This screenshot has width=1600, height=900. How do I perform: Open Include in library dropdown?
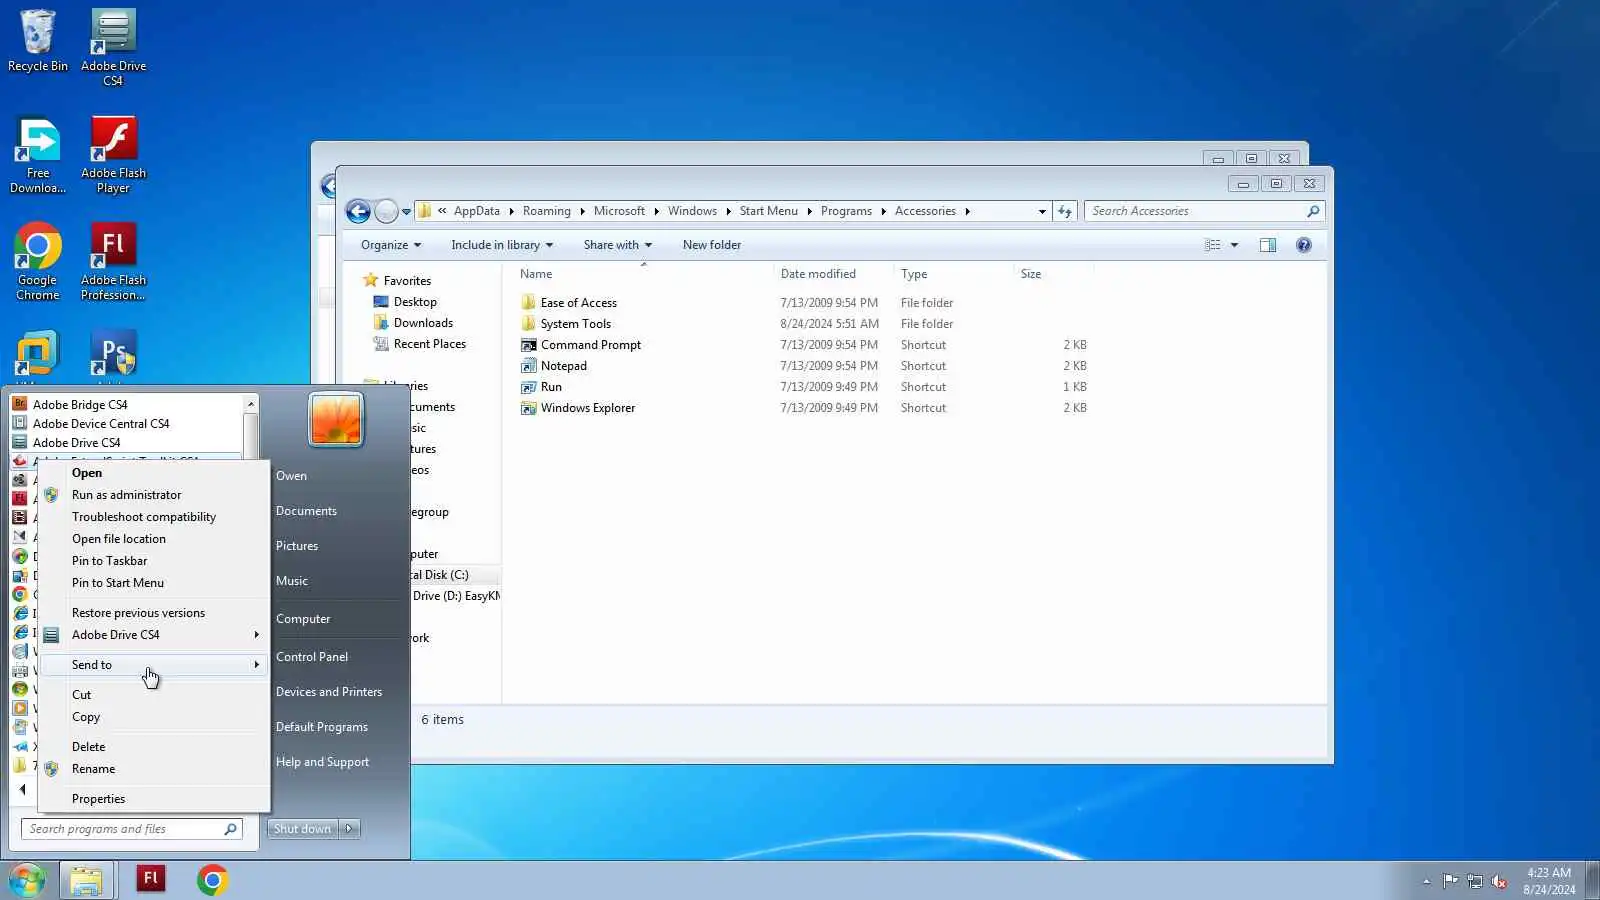(502, 245)
